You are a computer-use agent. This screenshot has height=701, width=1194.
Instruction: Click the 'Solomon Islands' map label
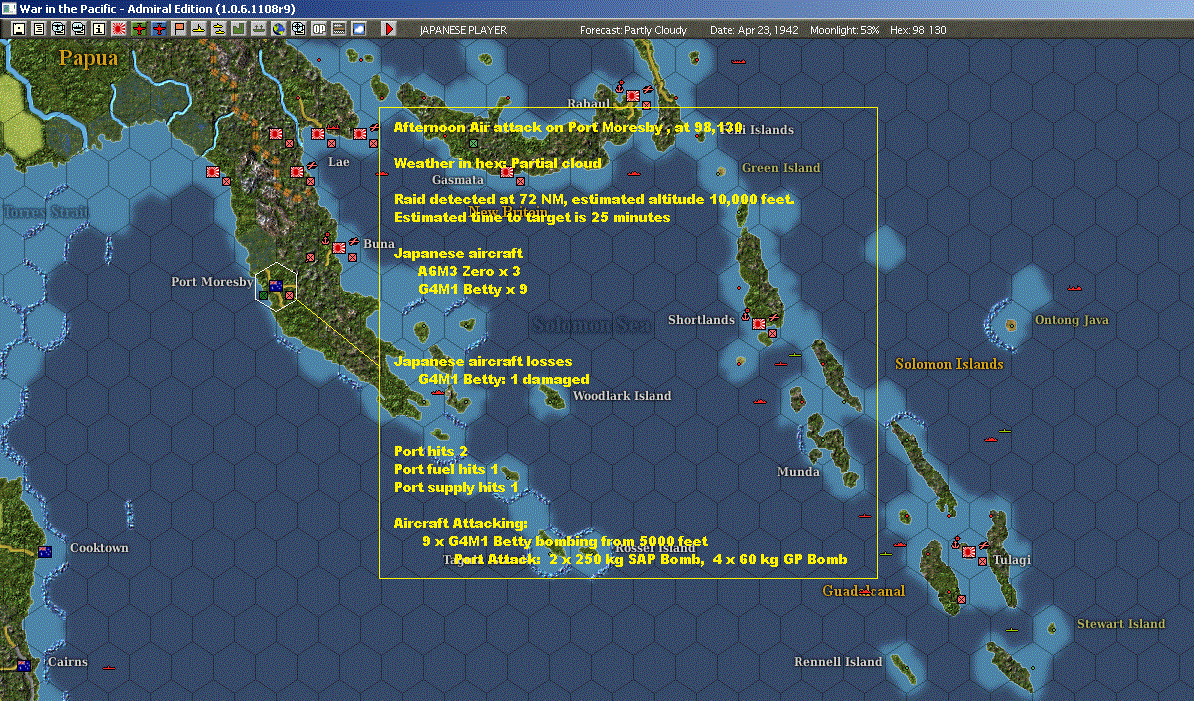pos(949,364)
